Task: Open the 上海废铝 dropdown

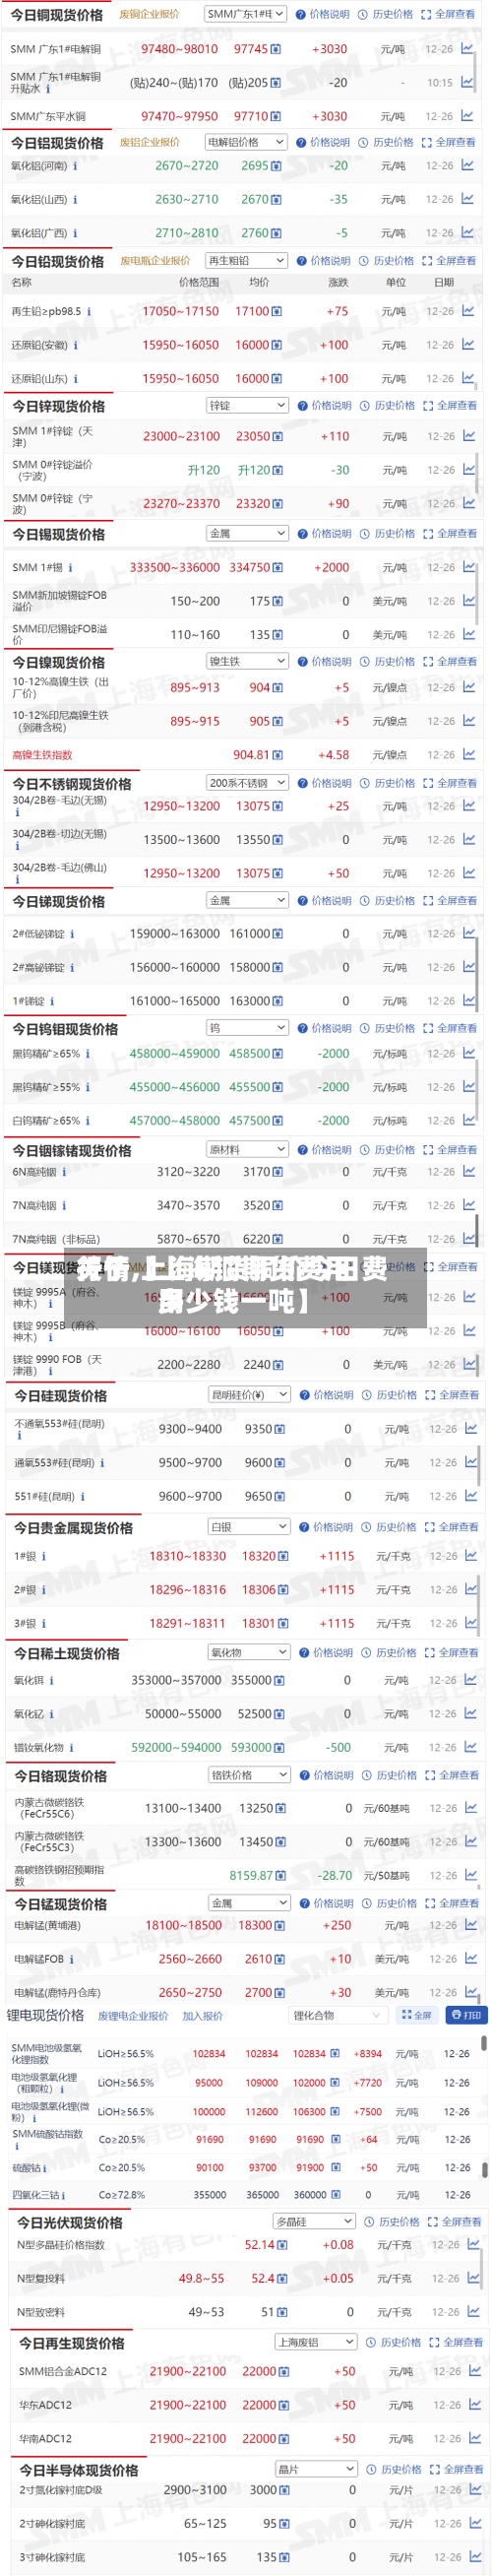Action: pyautogui.click(x=315, y=2342)
